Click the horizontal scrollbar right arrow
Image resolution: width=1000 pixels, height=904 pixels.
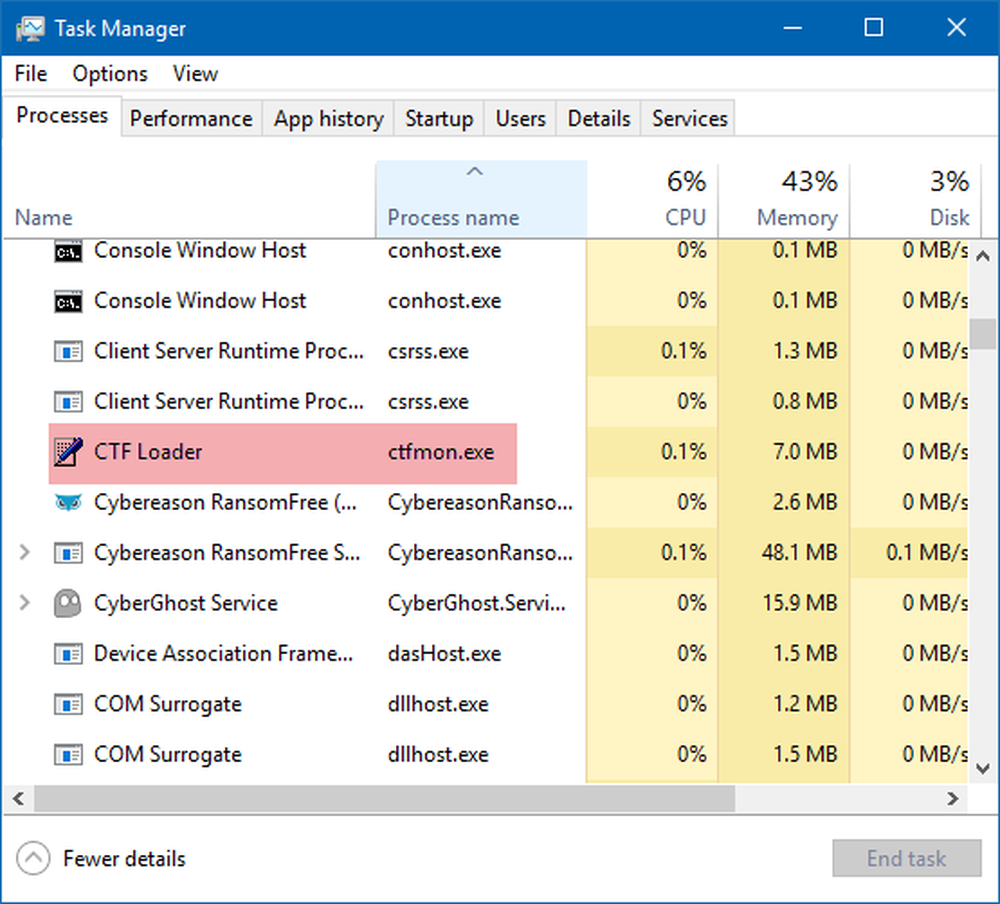point(953,798)
